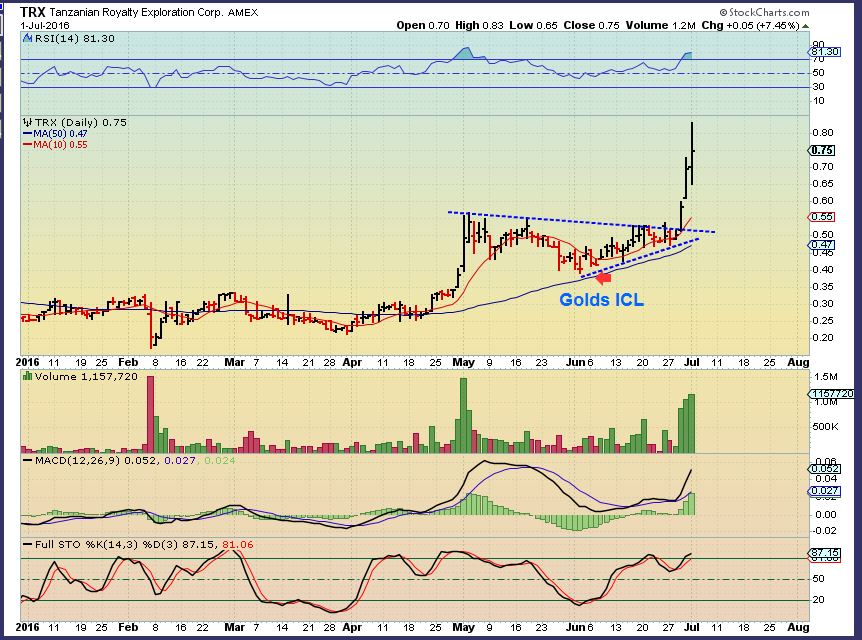This screenshot has height=640, width=862.
Task: Select the 0.052 MACD tag on the right axis
Action: [825, 468]
